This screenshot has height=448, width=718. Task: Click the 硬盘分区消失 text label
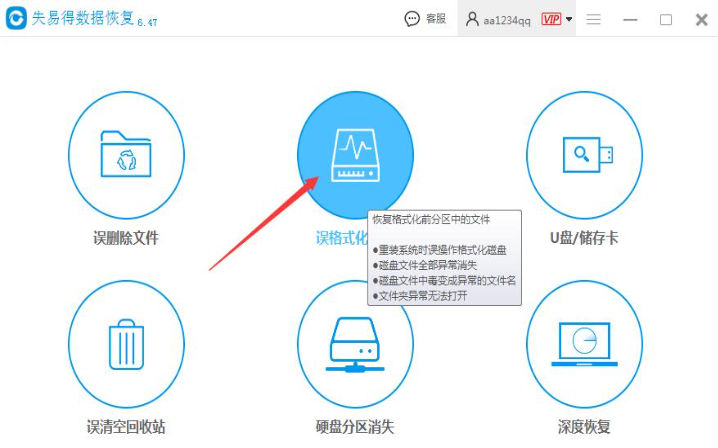[355, 427]
